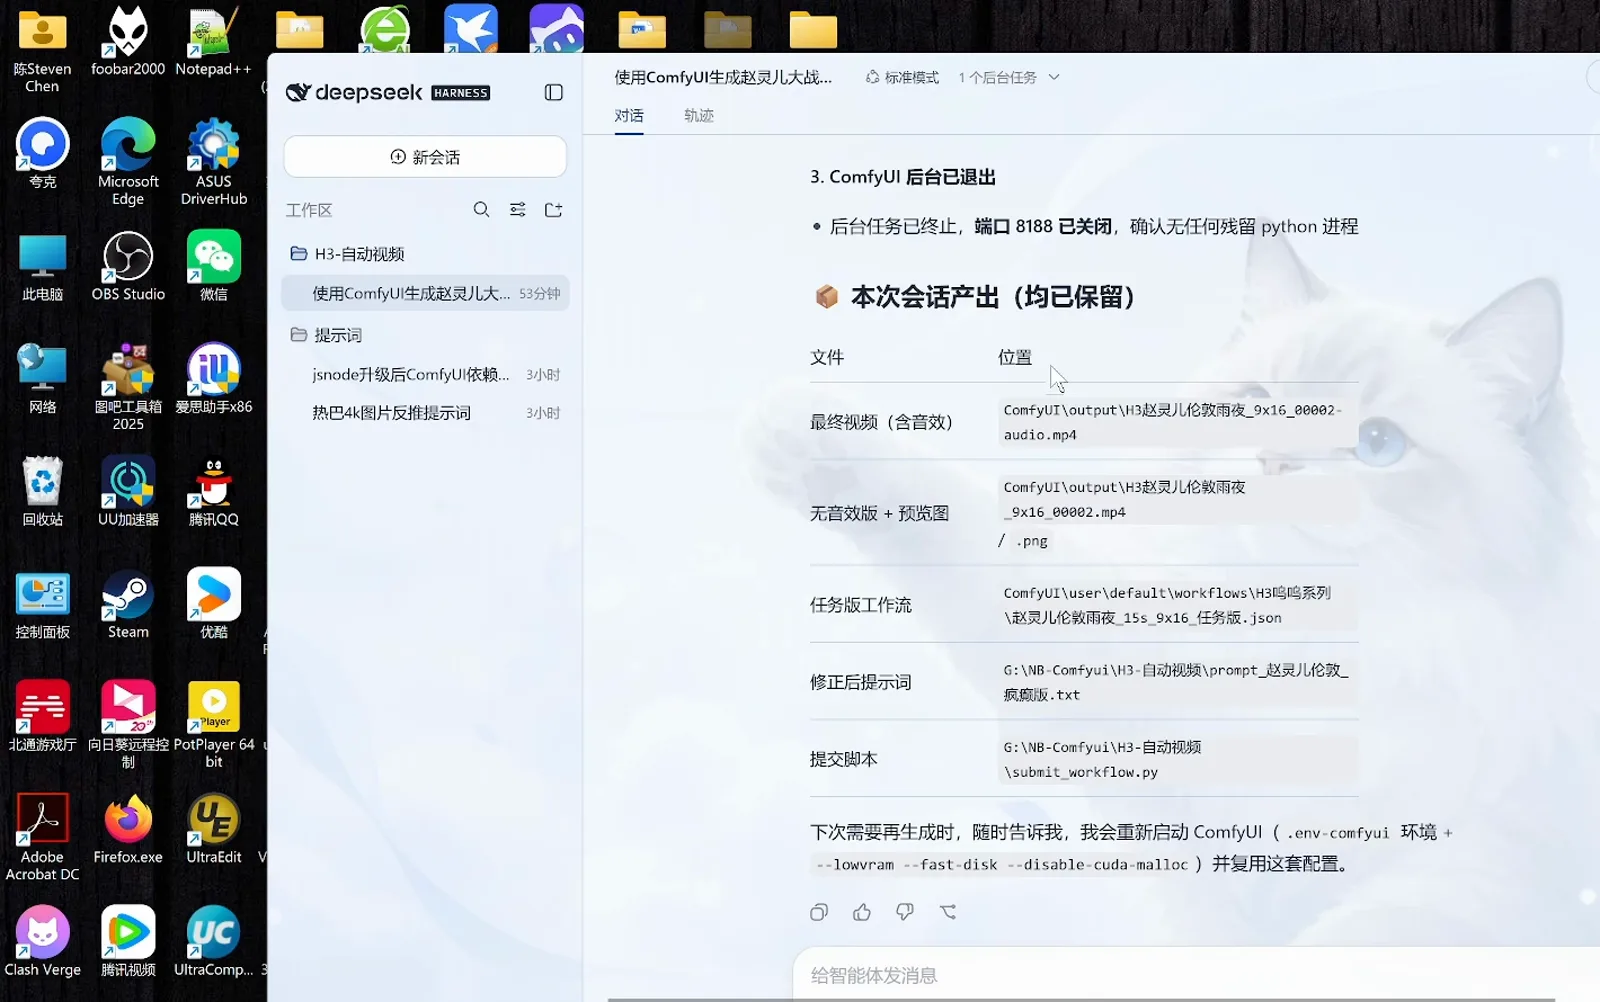Screen dimensions: 1600x1002
Task: Open 回收站 recycle bin
Action: coord(42,491)
